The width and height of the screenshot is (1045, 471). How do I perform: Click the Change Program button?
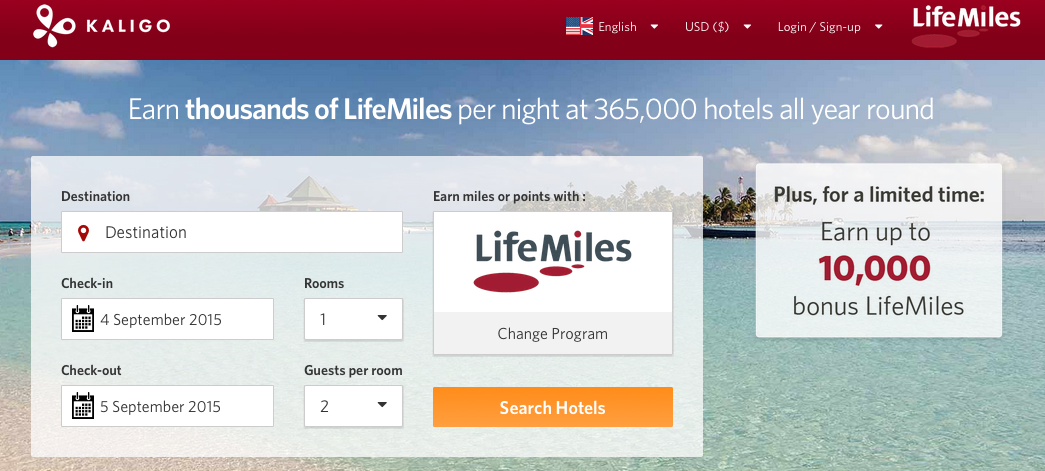(x=553, y=333)
